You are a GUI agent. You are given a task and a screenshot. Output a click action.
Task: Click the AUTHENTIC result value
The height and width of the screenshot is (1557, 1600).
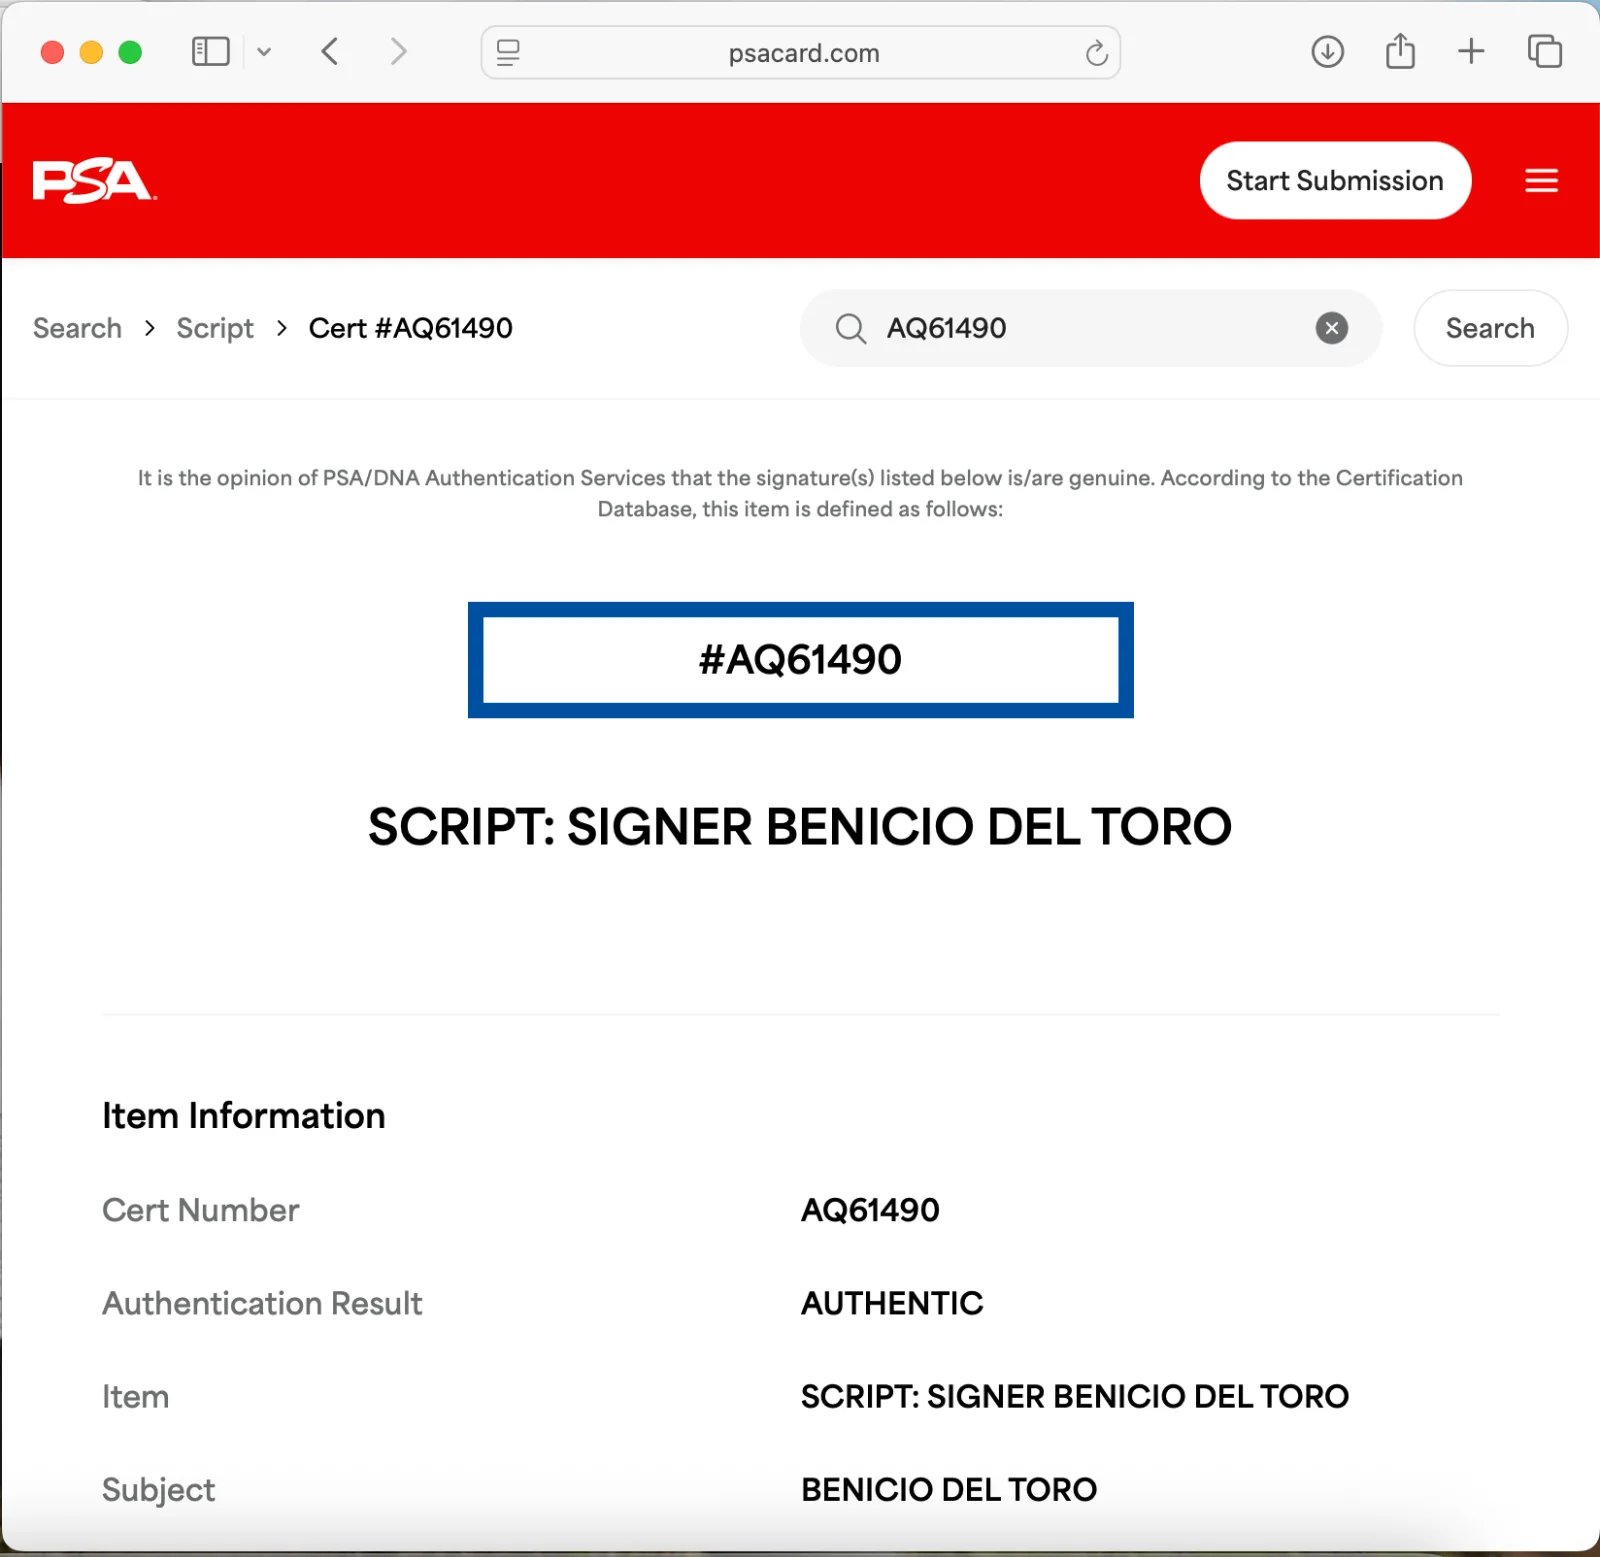[x=892, y=1303]
